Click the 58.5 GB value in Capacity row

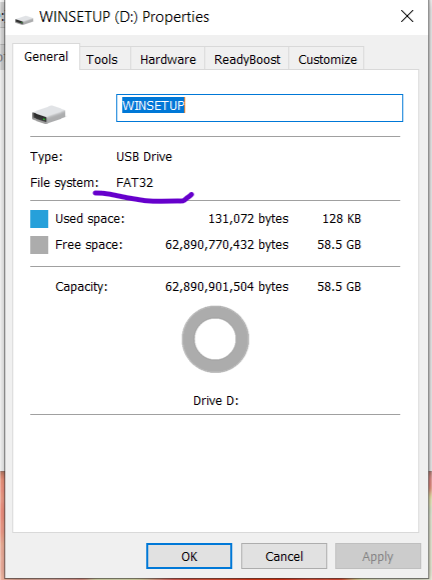click(339, 287)
